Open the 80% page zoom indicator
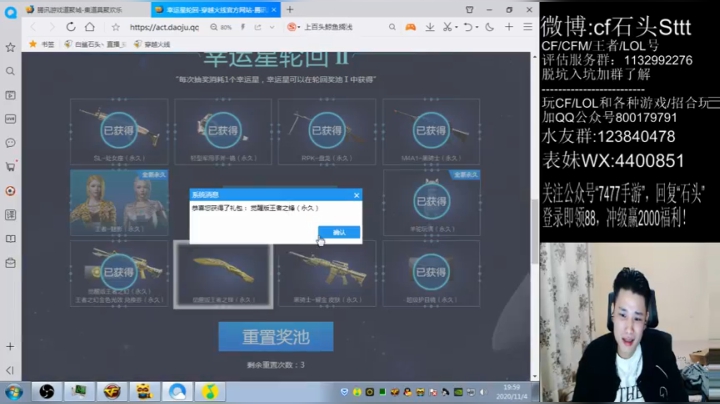The width and height of the screenshot is (720, 404). 221,27
